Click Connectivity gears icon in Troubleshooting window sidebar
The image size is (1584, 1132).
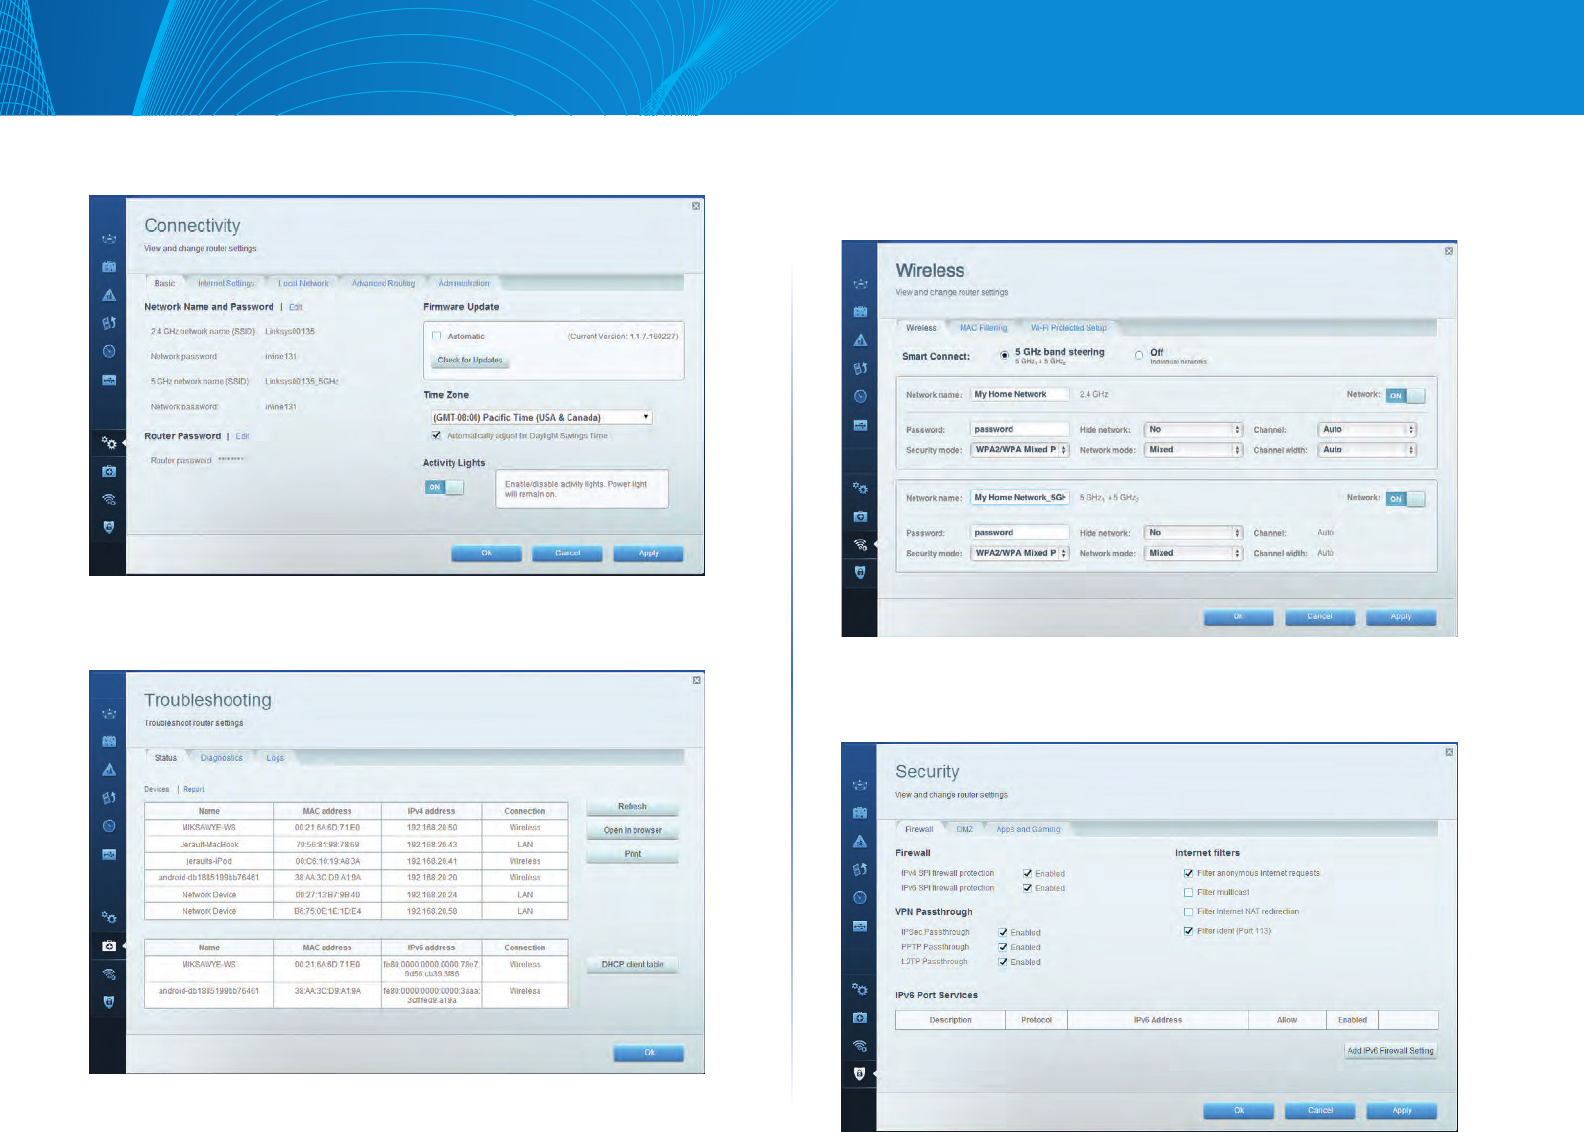(x=109, y=917)
